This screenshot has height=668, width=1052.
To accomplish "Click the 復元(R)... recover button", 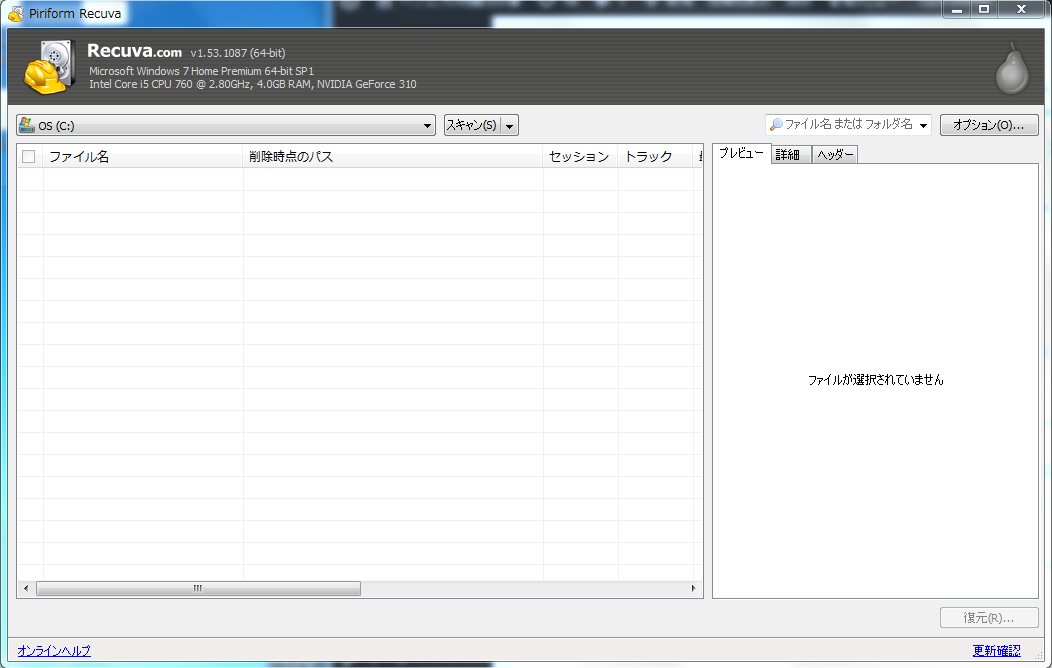I will tap(989, 618).
